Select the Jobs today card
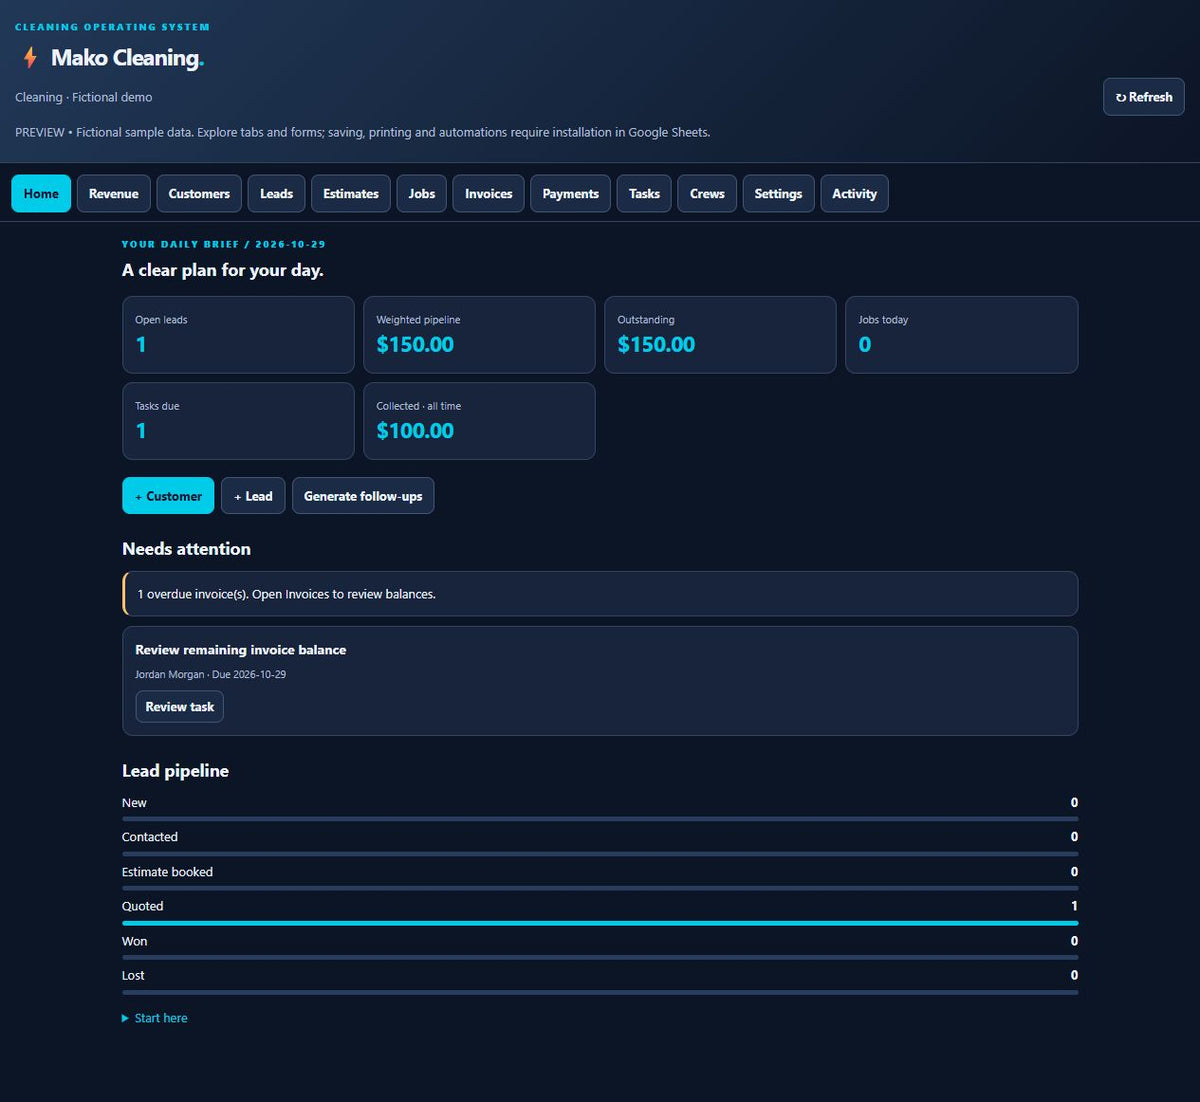The width and height of the screenshot is (1200, 1102). [962, 335]
